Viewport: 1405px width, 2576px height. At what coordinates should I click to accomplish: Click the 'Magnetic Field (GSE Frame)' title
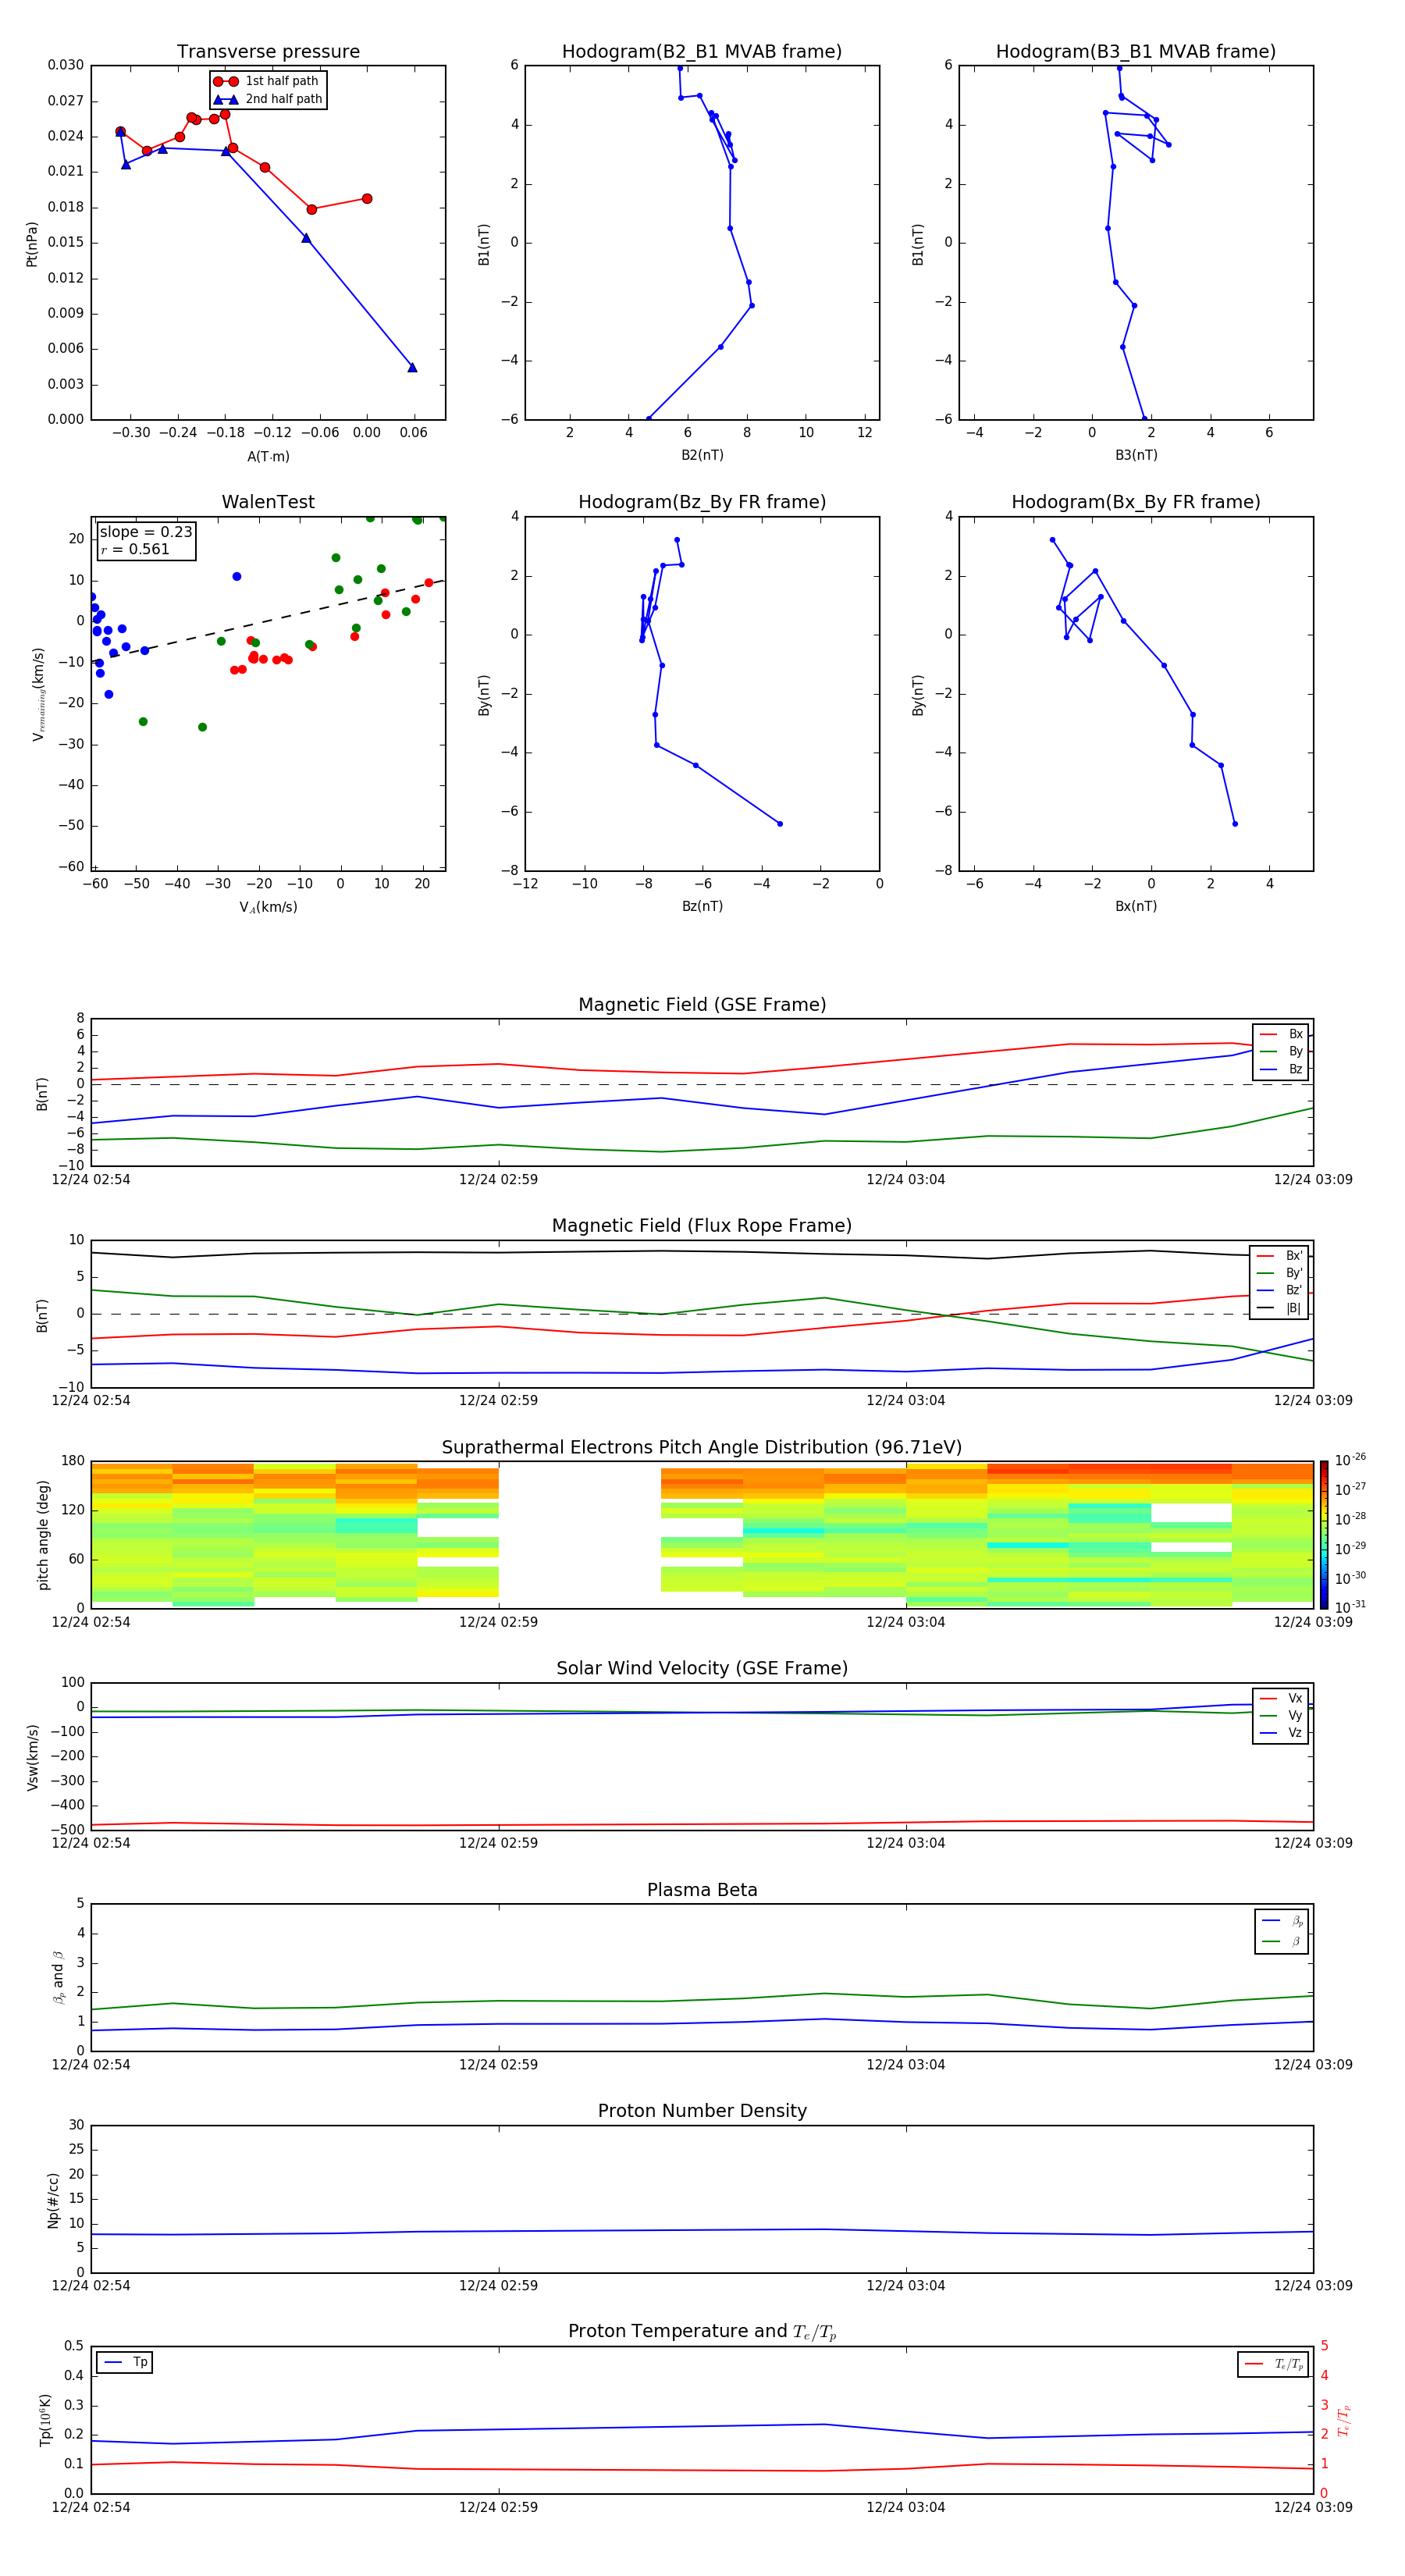tap(702, 1005)
